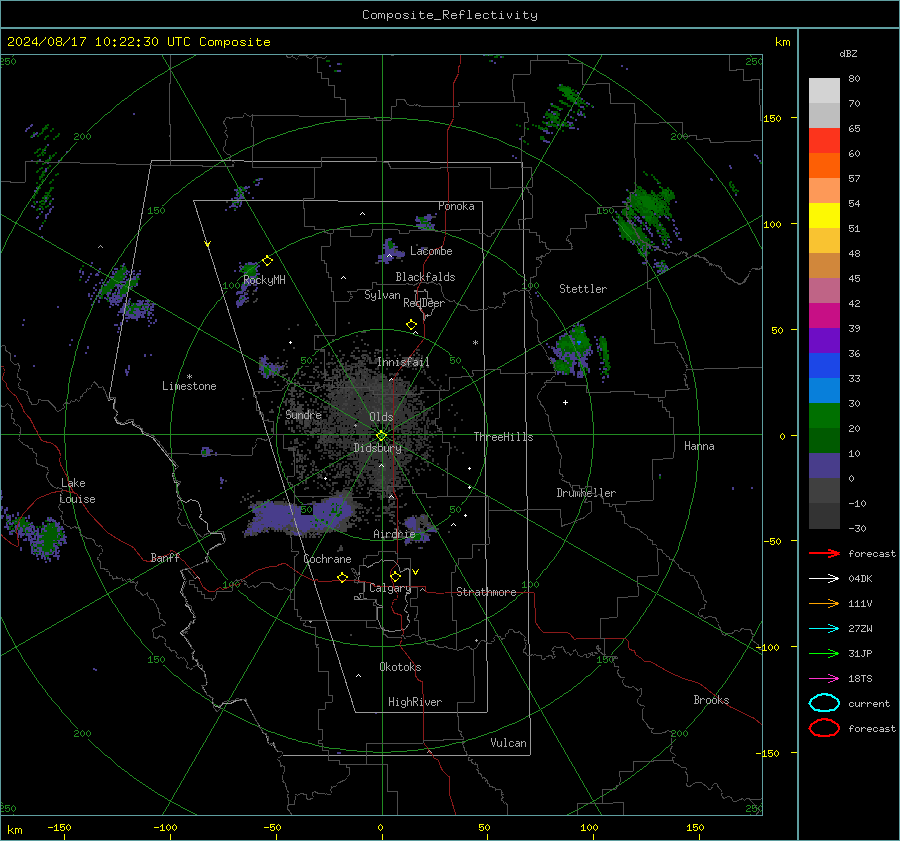Click the Calgary city label
Viewport: 900px width, 841px height.
click(390, 588)
